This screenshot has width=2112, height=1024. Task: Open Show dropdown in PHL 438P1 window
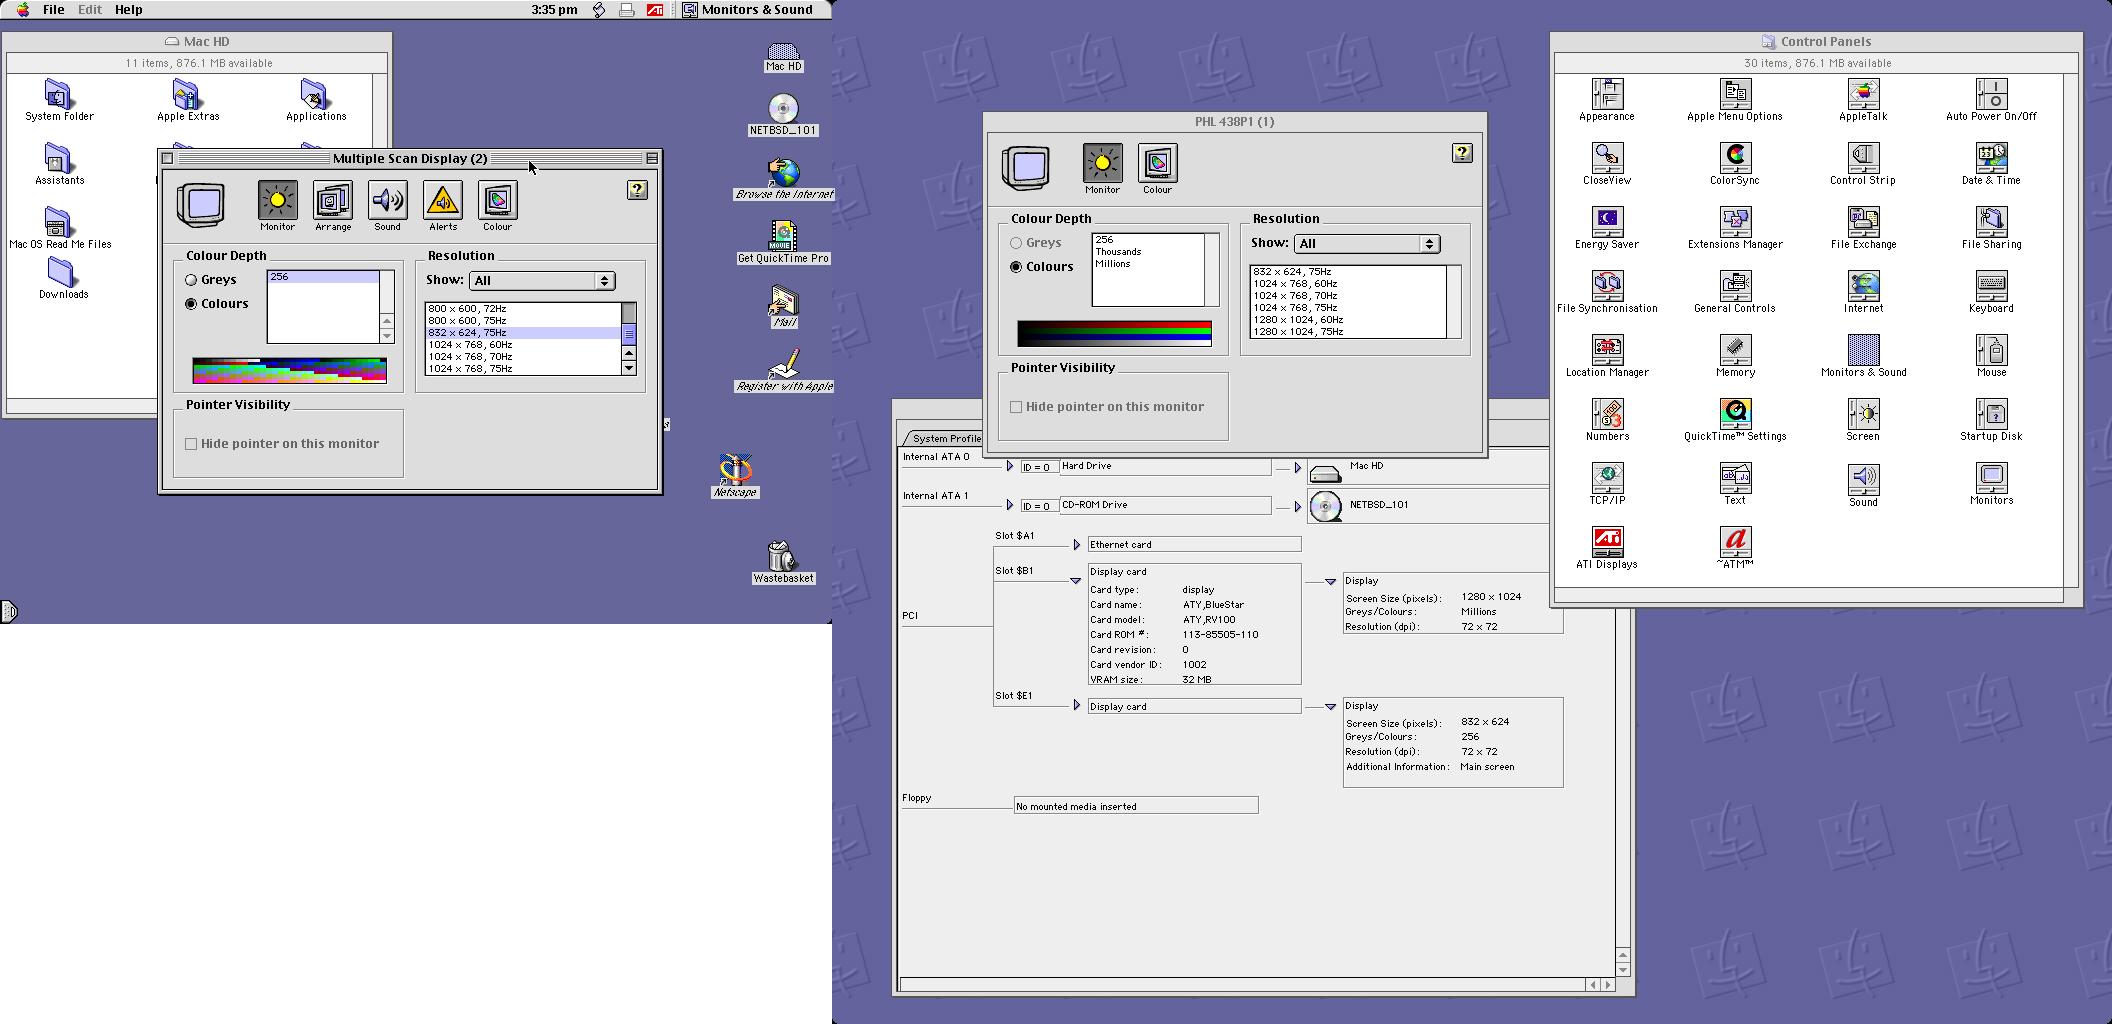[x=1367, y=244]
